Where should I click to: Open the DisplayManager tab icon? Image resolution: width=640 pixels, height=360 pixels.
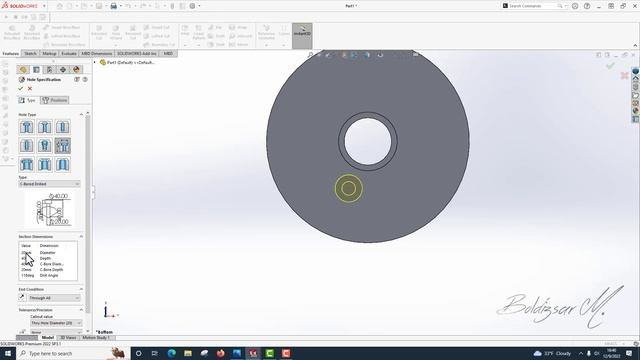(76, 69)
